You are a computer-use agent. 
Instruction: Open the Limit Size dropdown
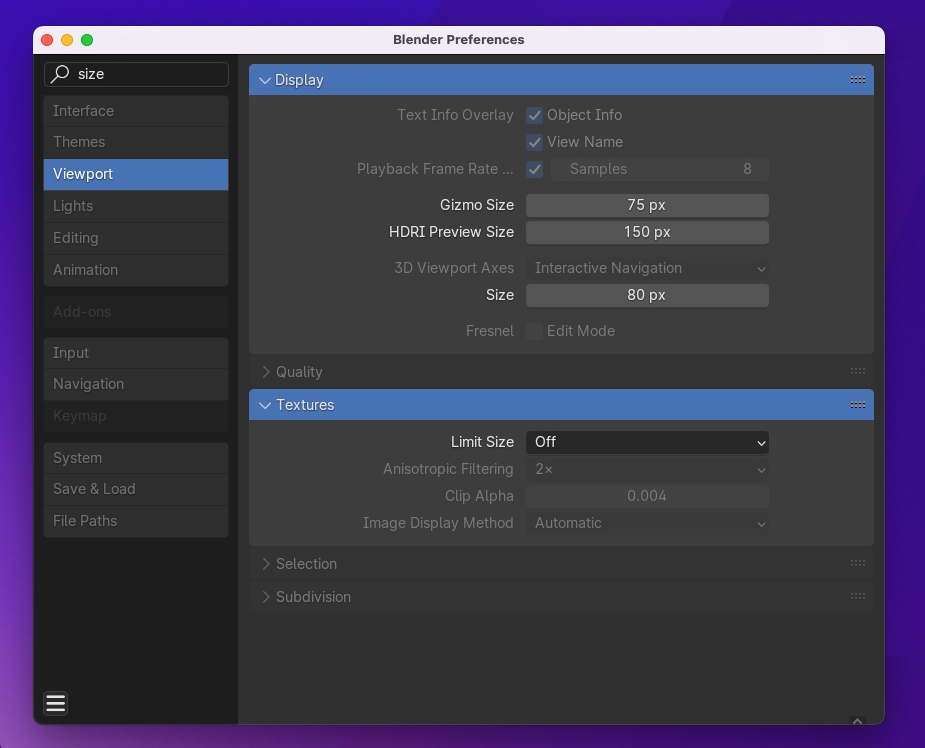[647, 442]
